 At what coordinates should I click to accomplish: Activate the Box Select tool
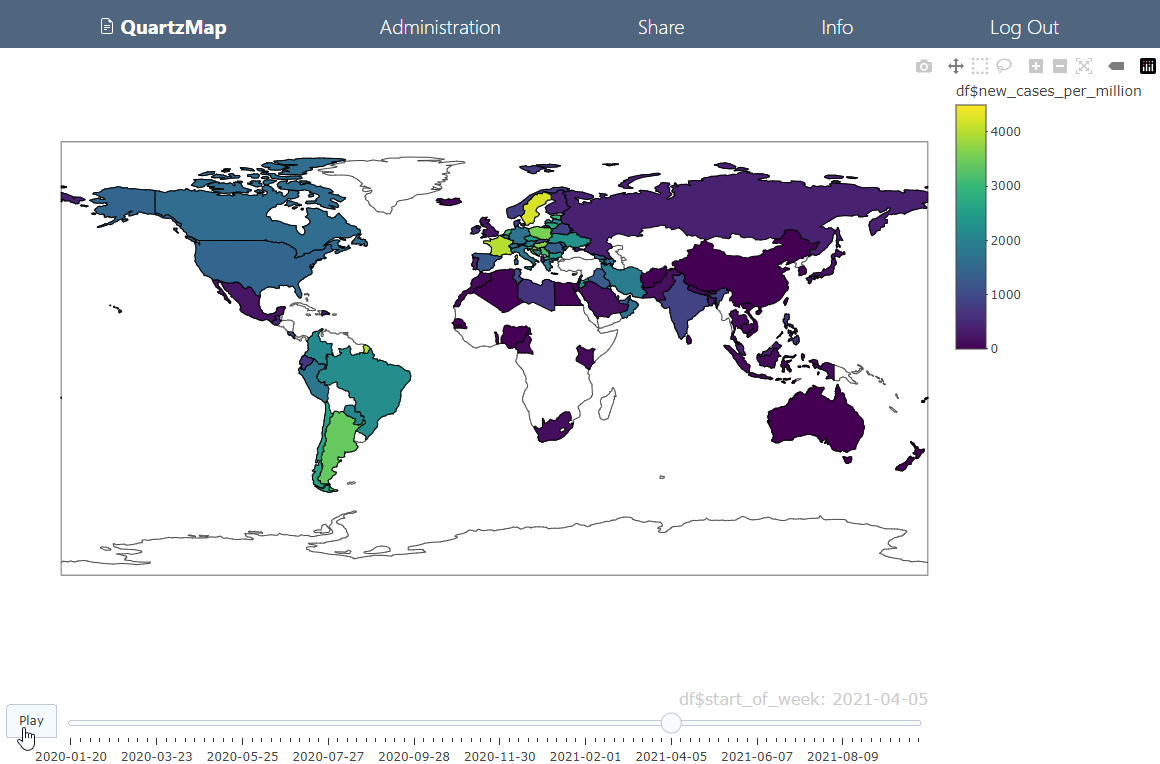pyautogui.click(x=979, y=67)
